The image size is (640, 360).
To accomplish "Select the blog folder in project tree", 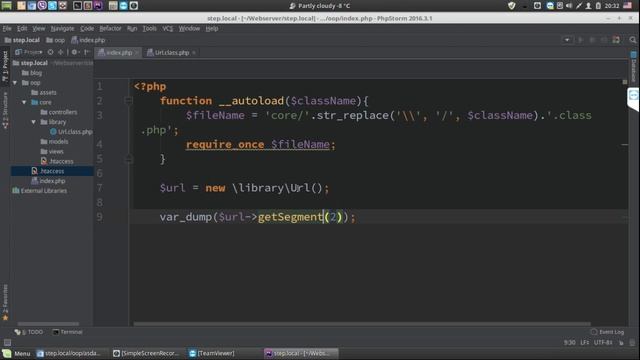I will pos(32,73).
